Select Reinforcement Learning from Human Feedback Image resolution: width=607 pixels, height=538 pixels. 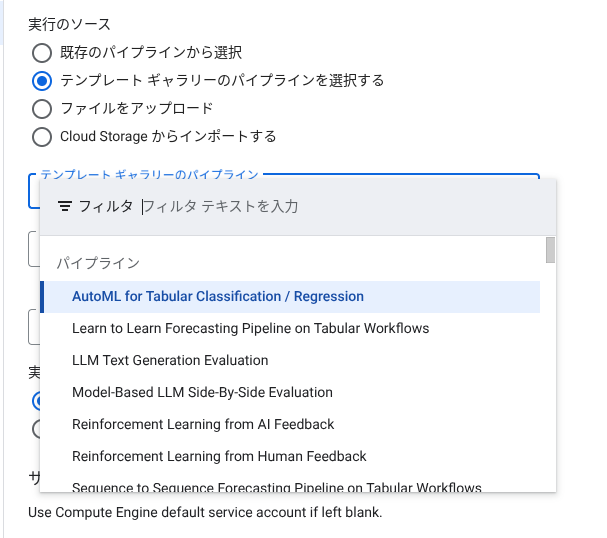coord(290,457)
